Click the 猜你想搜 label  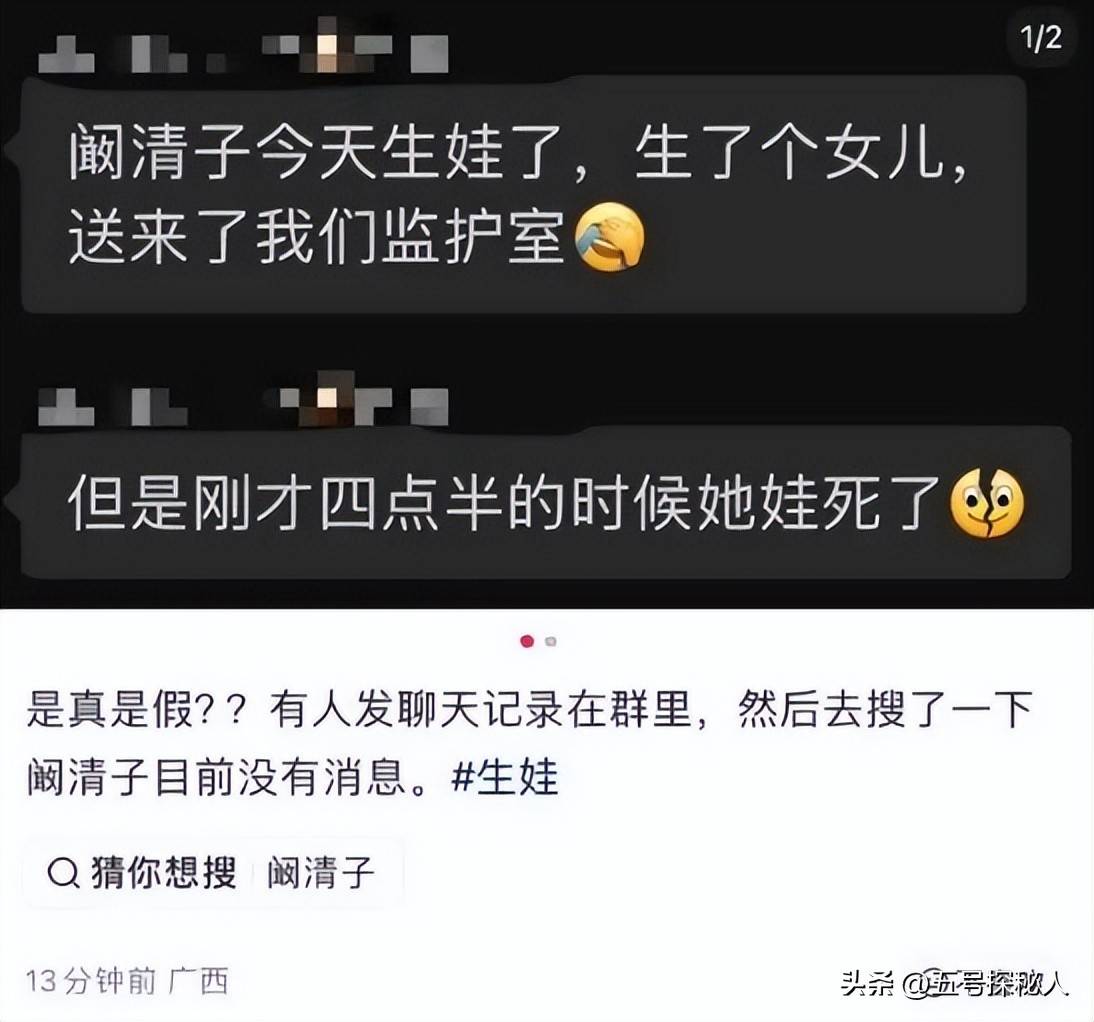(164, 873)
